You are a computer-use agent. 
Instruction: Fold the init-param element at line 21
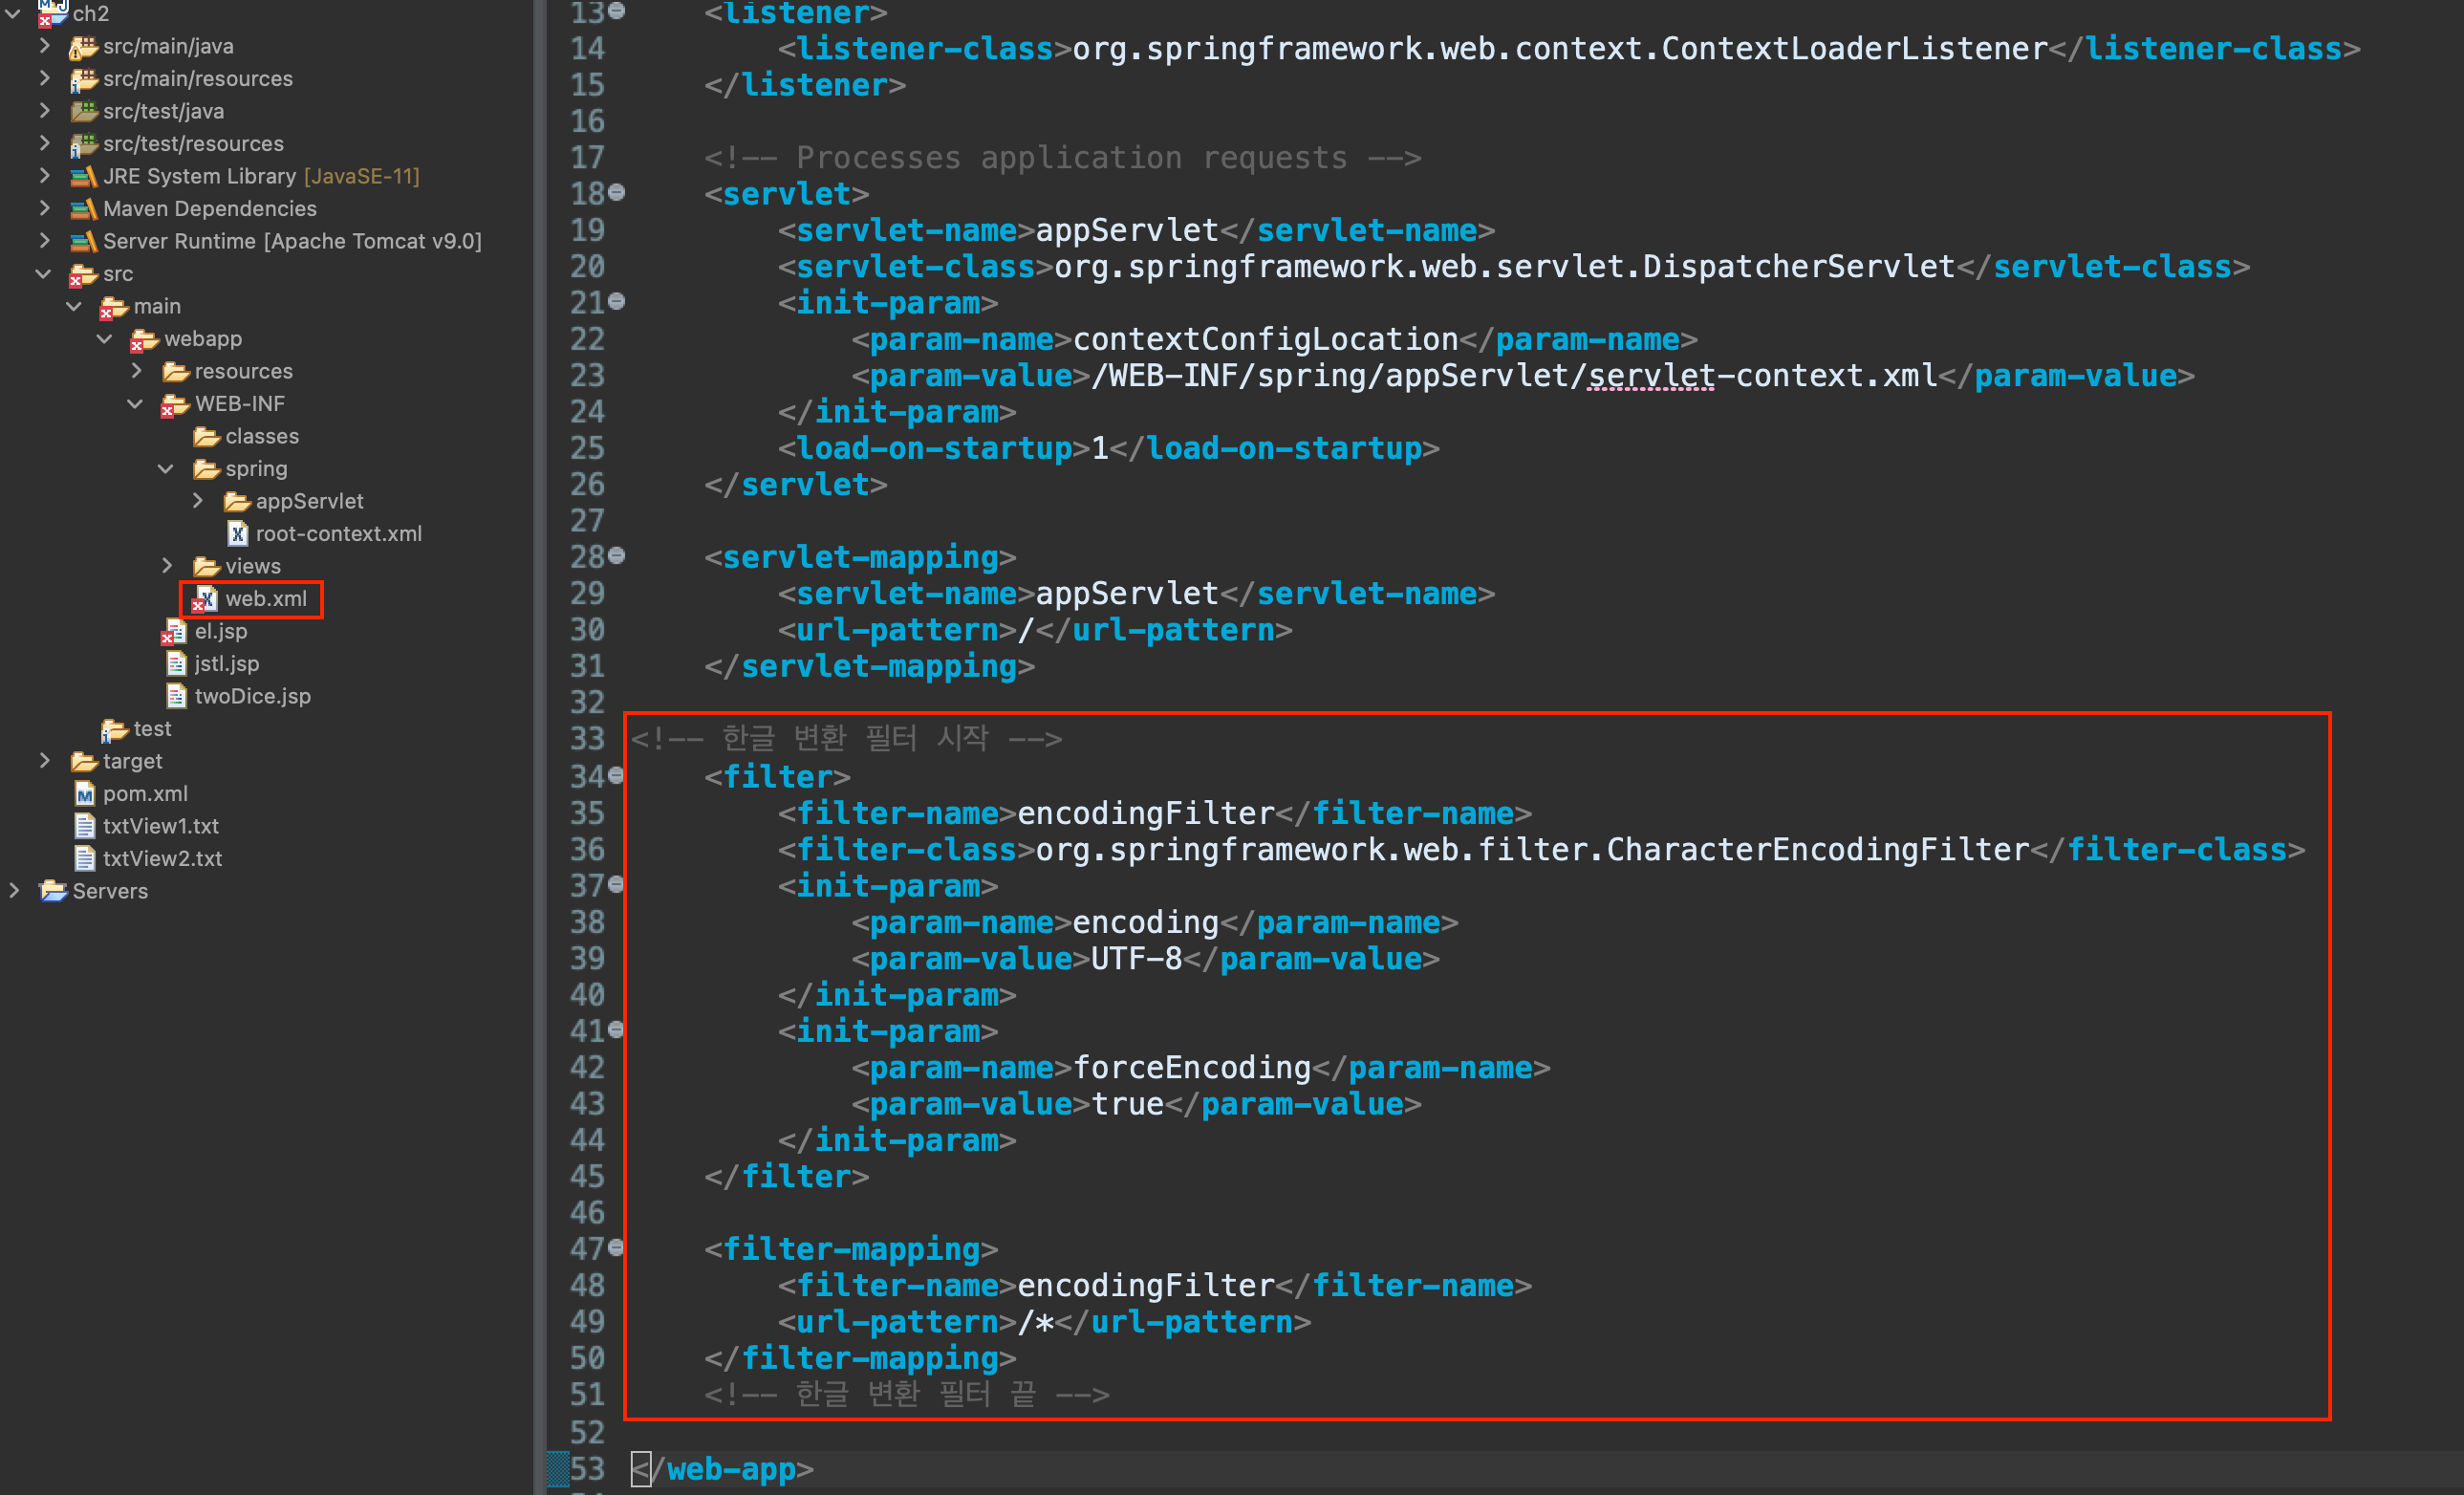[x=617, y=301]
